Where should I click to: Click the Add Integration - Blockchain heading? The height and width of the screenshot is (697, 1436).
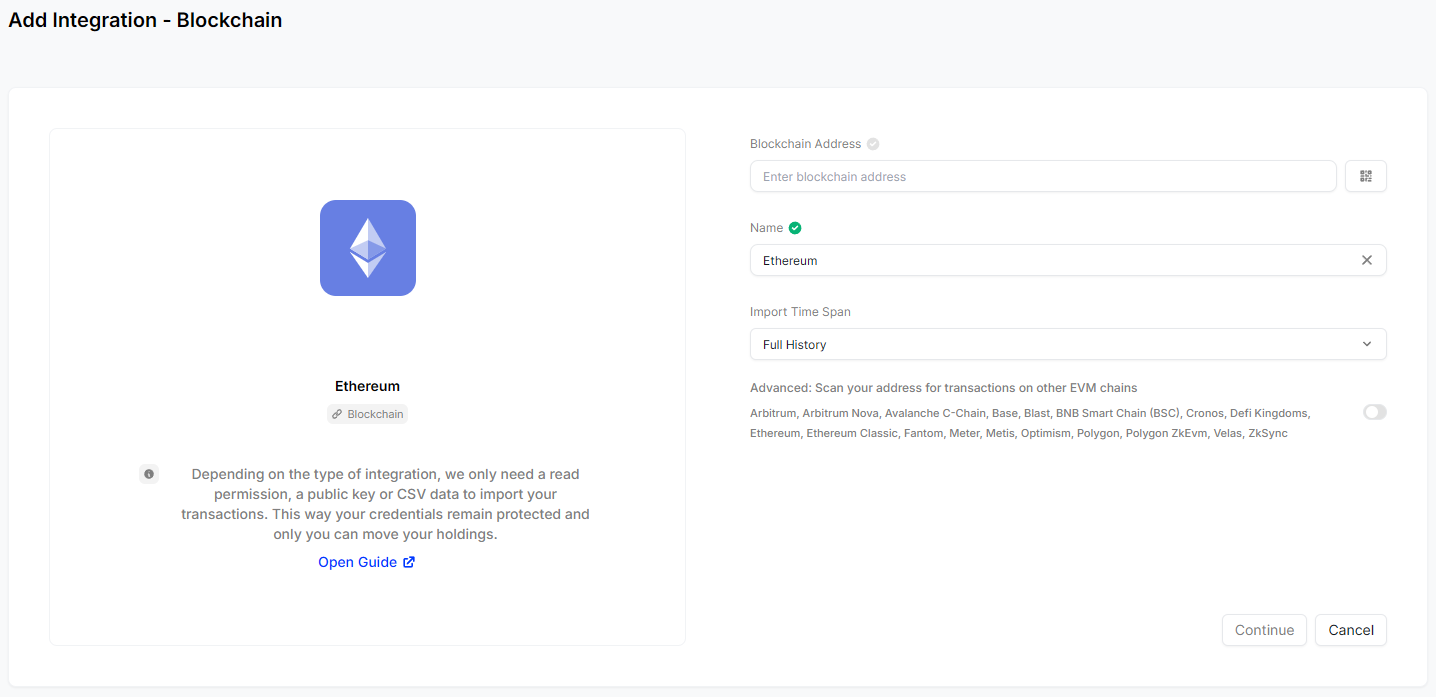[144, 19]
